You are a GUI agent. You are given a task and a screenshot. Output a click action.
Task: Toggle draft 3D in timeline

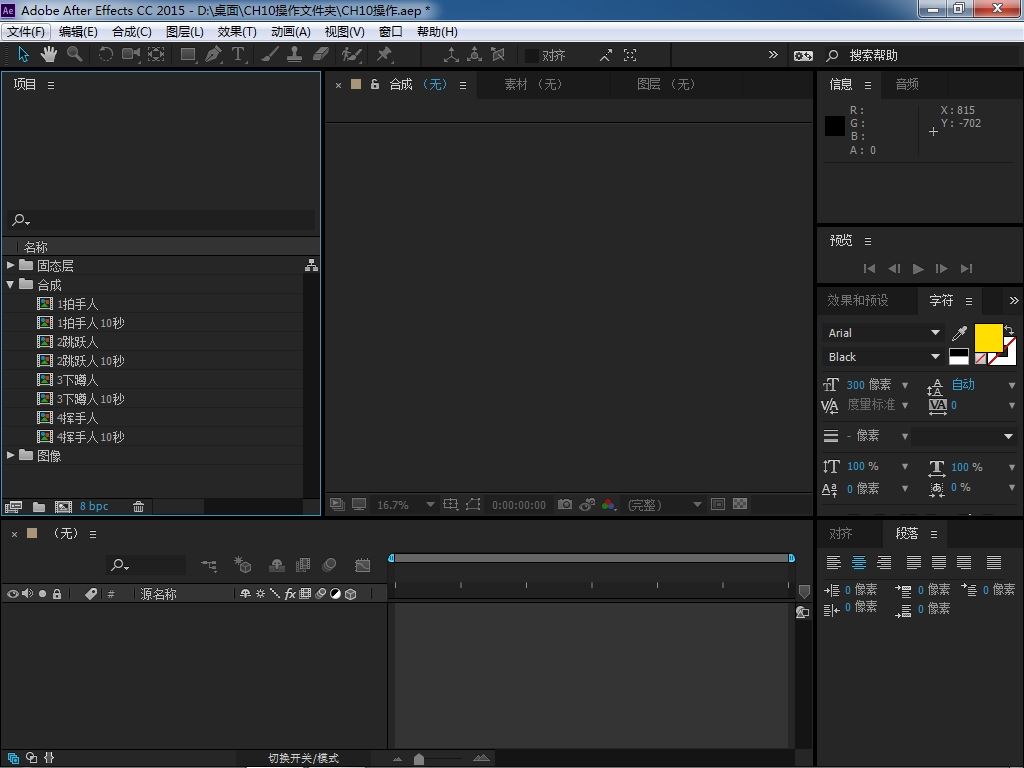[x=243, y=565]
